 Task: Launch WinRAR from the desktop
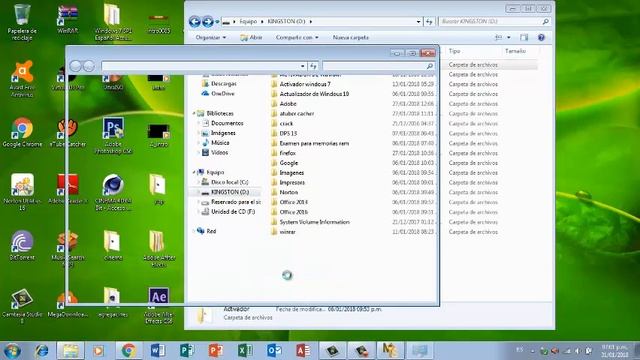68,20
